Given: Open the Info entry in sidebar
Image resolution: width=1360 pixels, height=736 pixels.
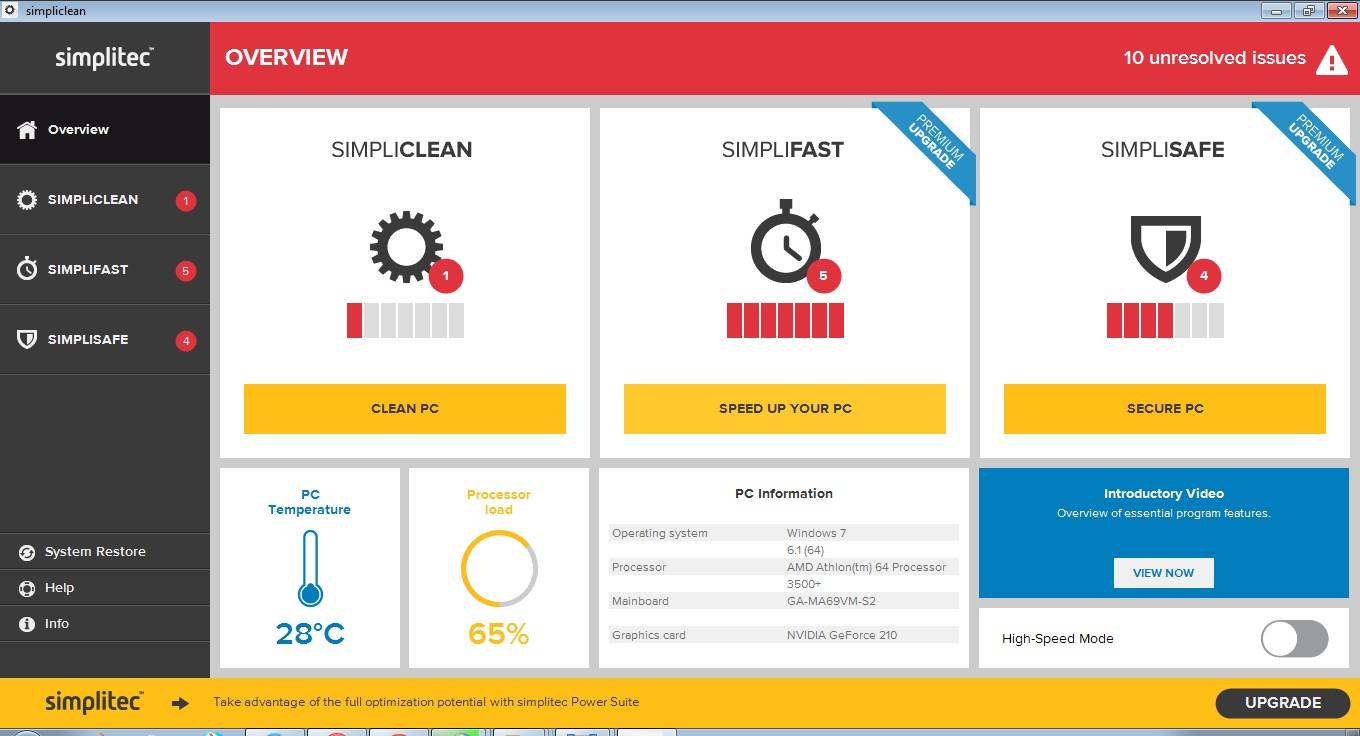Looking at the screenshot, I should click(x=105, y=624).
